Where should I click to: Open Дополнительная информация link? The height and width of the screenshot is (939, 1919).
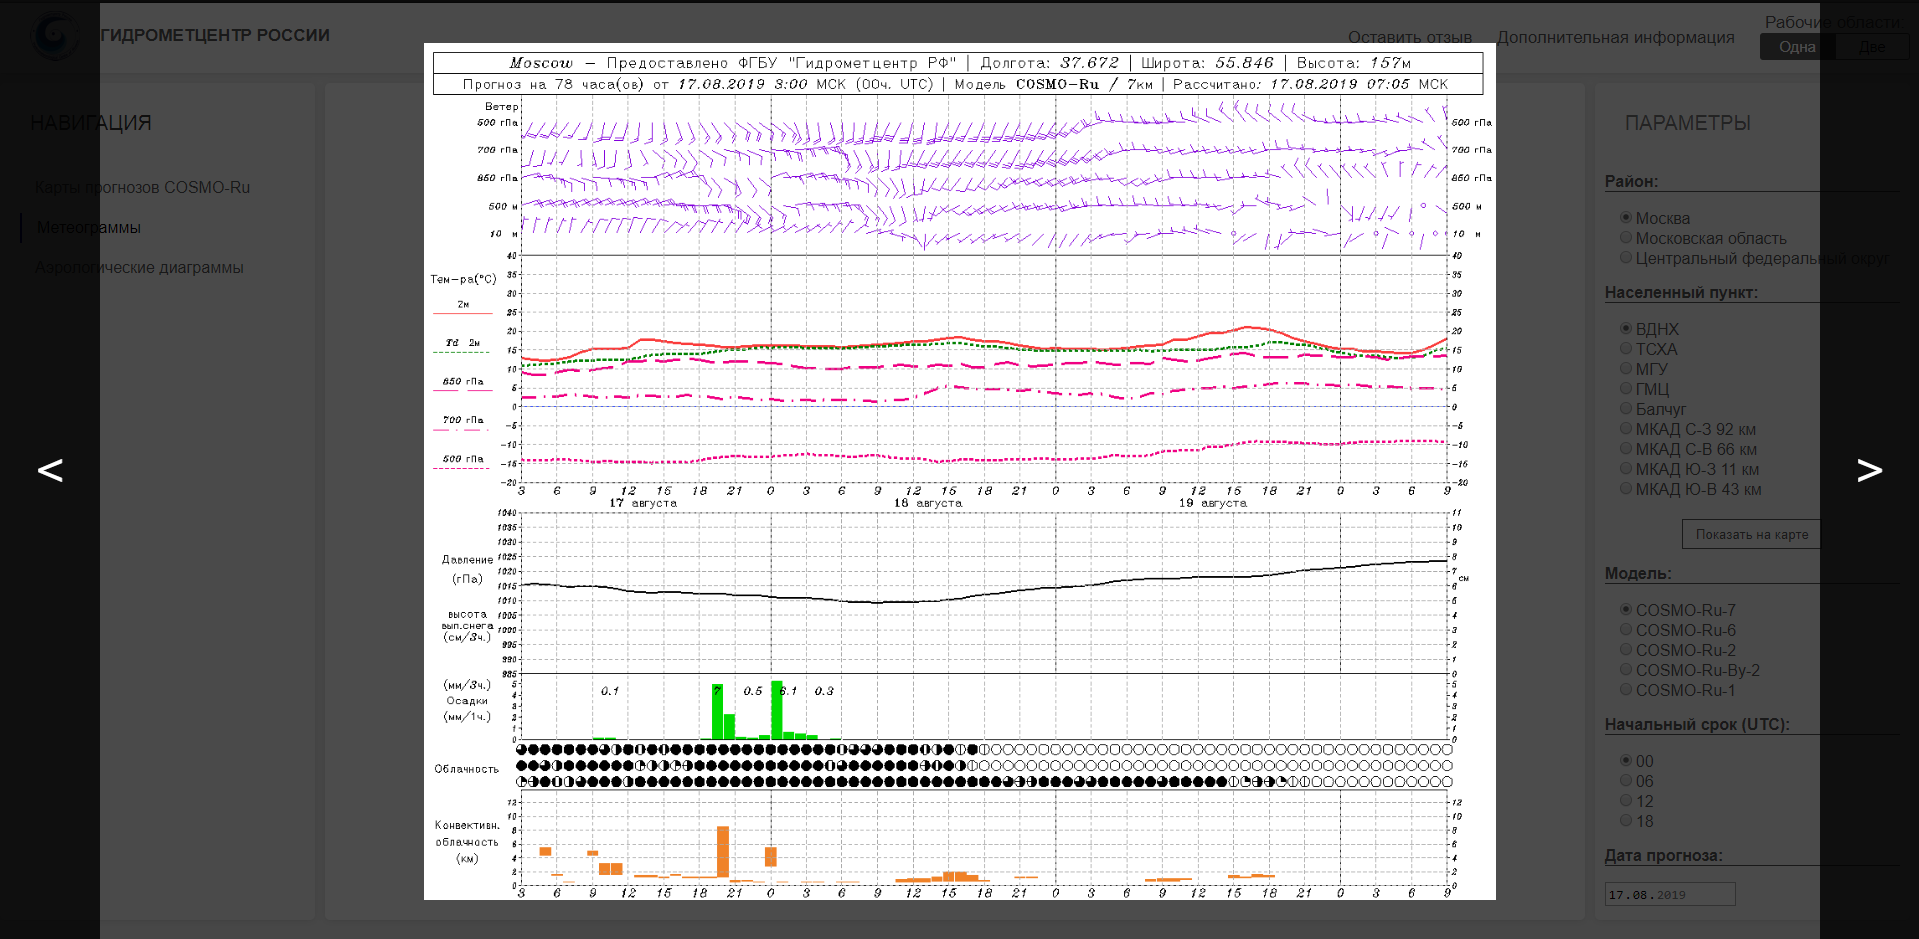[x=1616, y=37]
